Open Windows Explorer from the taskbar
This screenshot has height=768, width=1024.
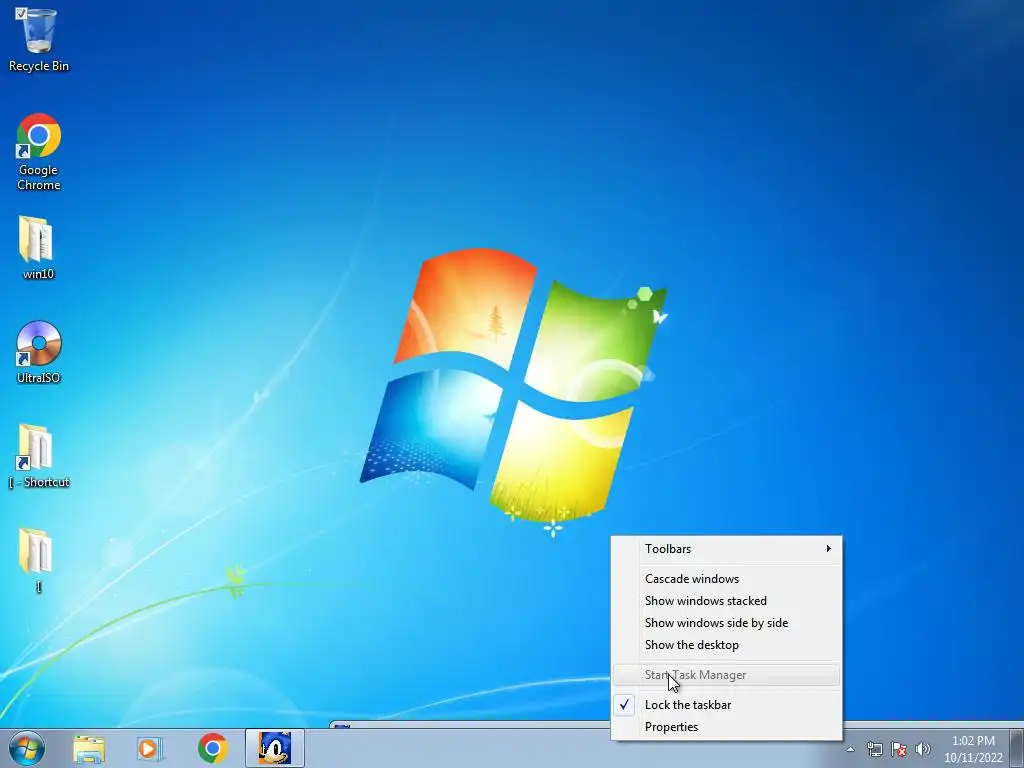(89, 748)
